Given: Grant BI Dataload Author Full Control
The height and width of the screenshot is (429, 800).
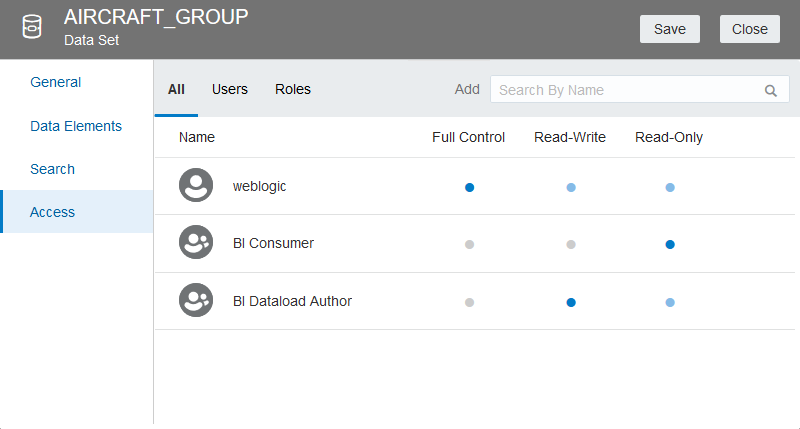Looking at the screenshot, I should (469, 302).
